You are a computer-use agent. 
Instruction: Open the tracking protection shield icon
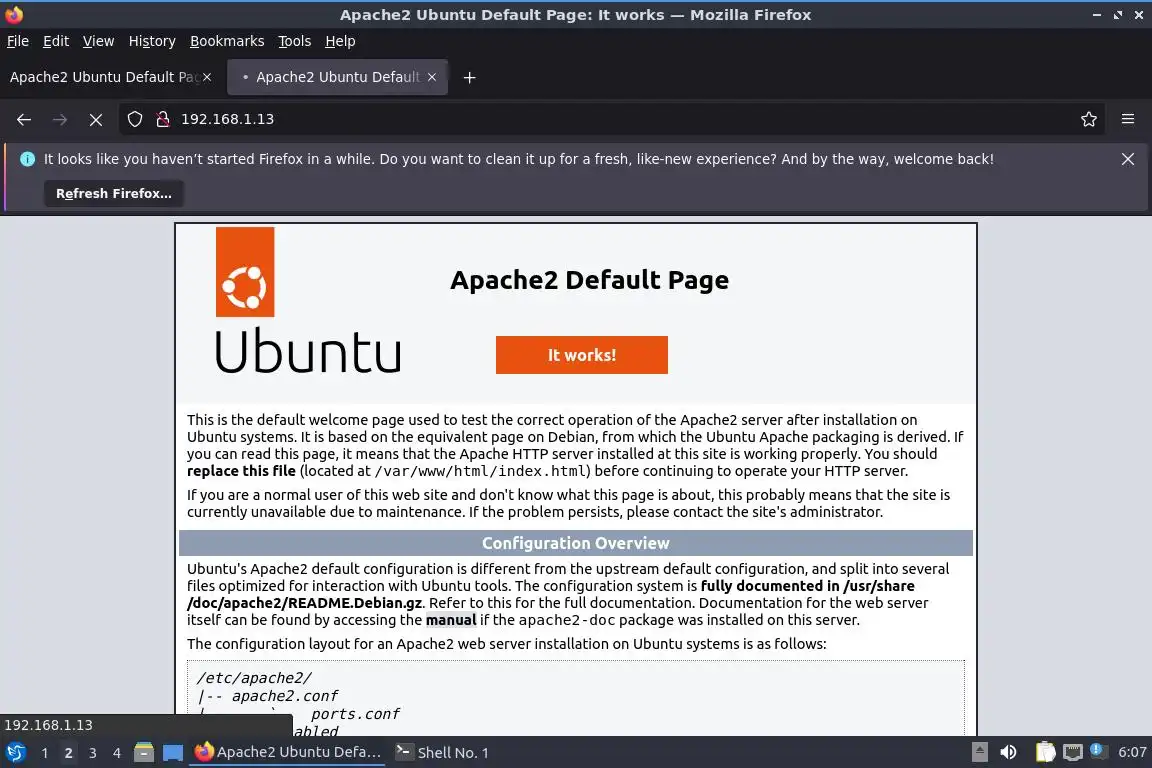(134, 119)
